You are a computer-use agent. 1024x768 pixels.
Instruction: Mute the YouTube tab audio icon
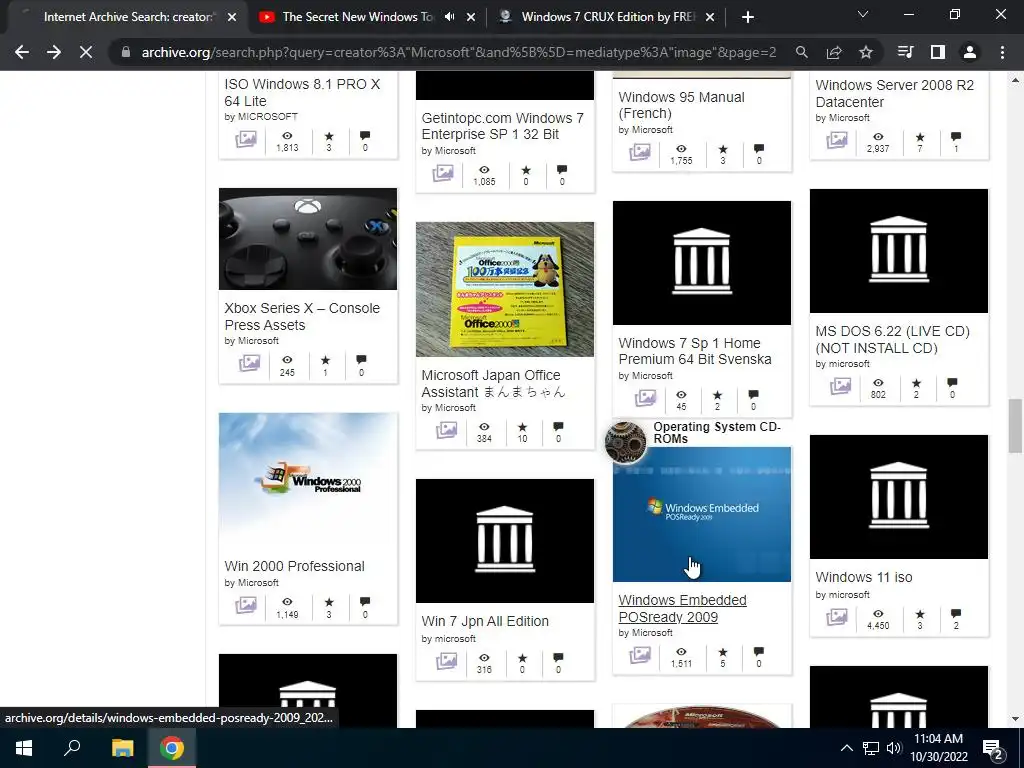pyautogui.click(x=449, y=17)
